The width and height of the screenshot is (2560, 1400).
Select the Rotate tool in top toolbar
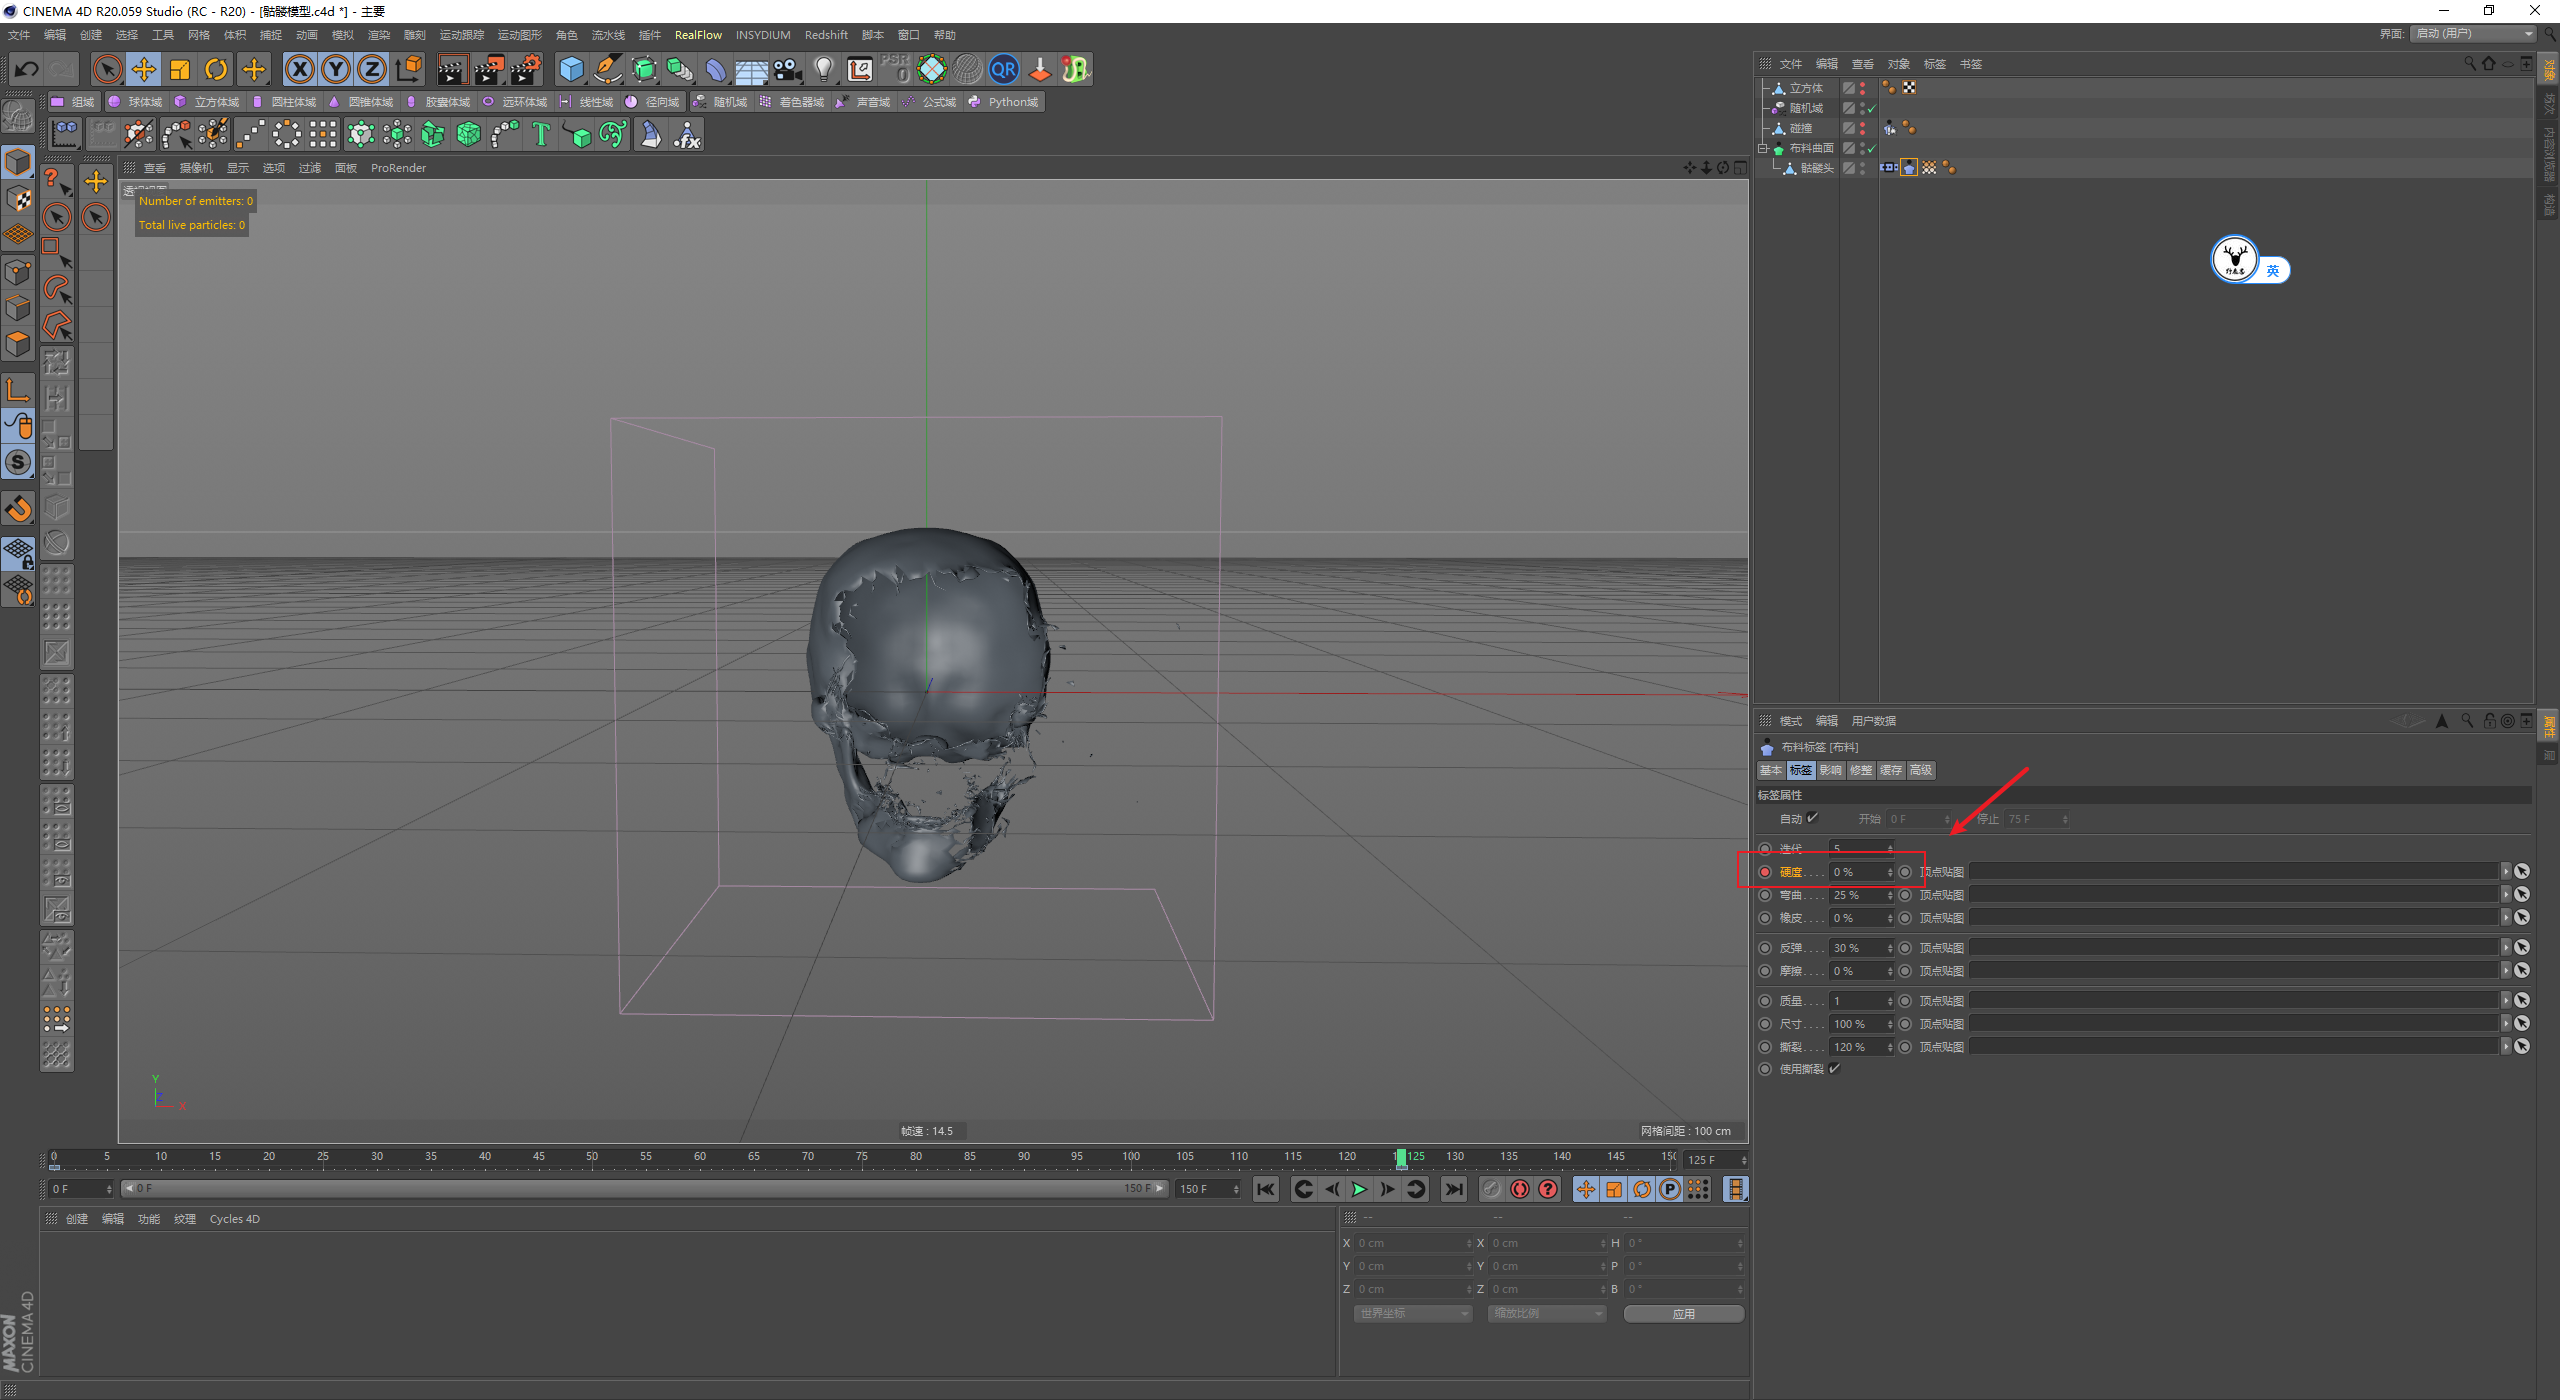216,69
